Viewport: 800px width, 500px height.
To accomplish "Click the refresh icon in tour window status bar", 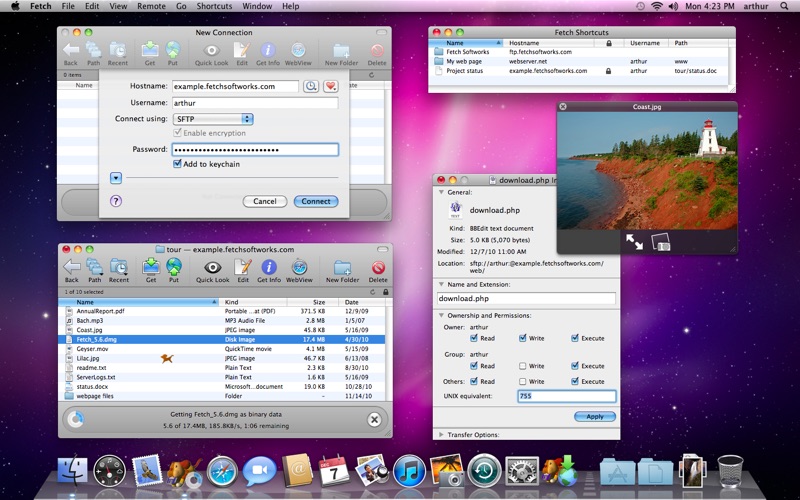I will coord(372,292).
